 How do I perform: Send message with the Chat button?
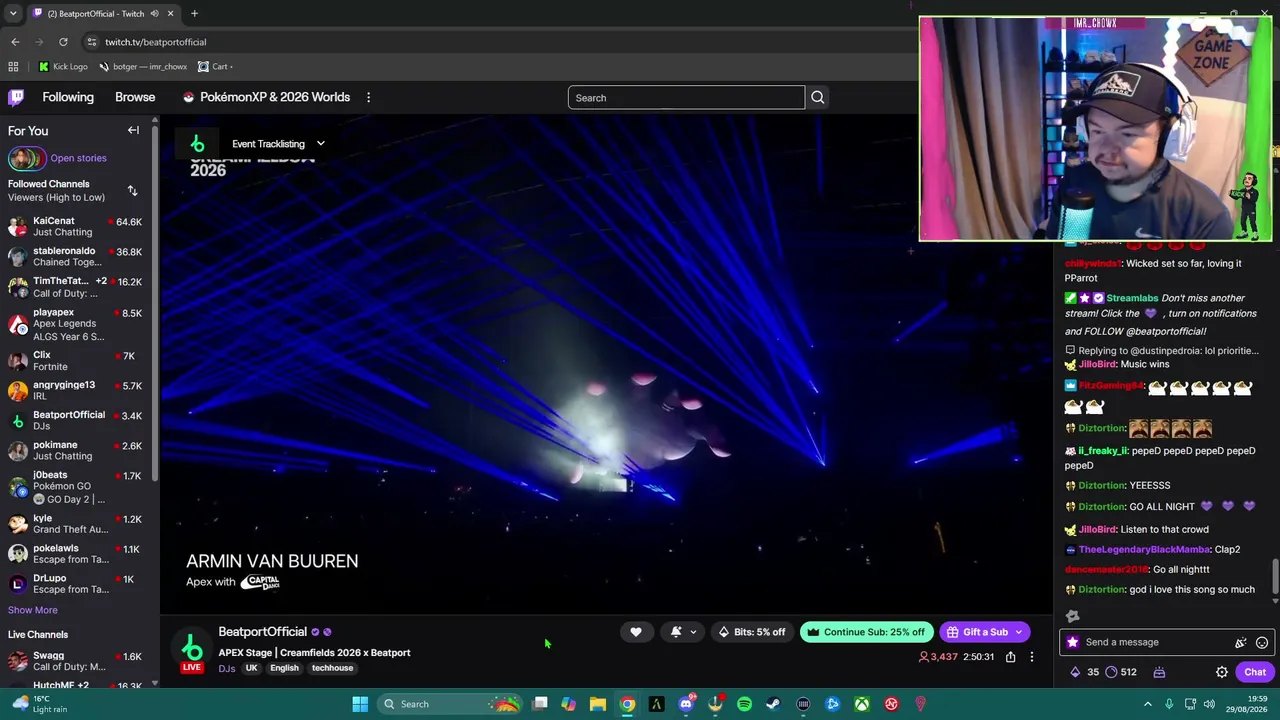1255,672
